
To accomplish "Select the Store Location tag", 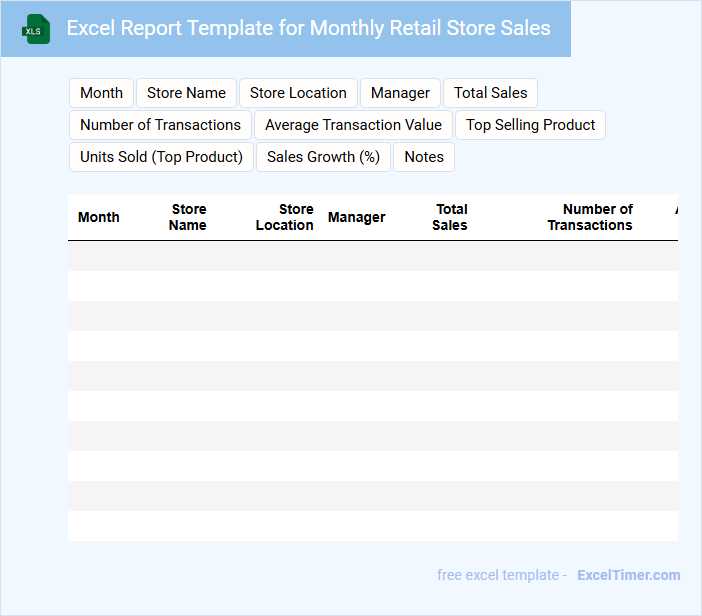I will pos(298,93).
